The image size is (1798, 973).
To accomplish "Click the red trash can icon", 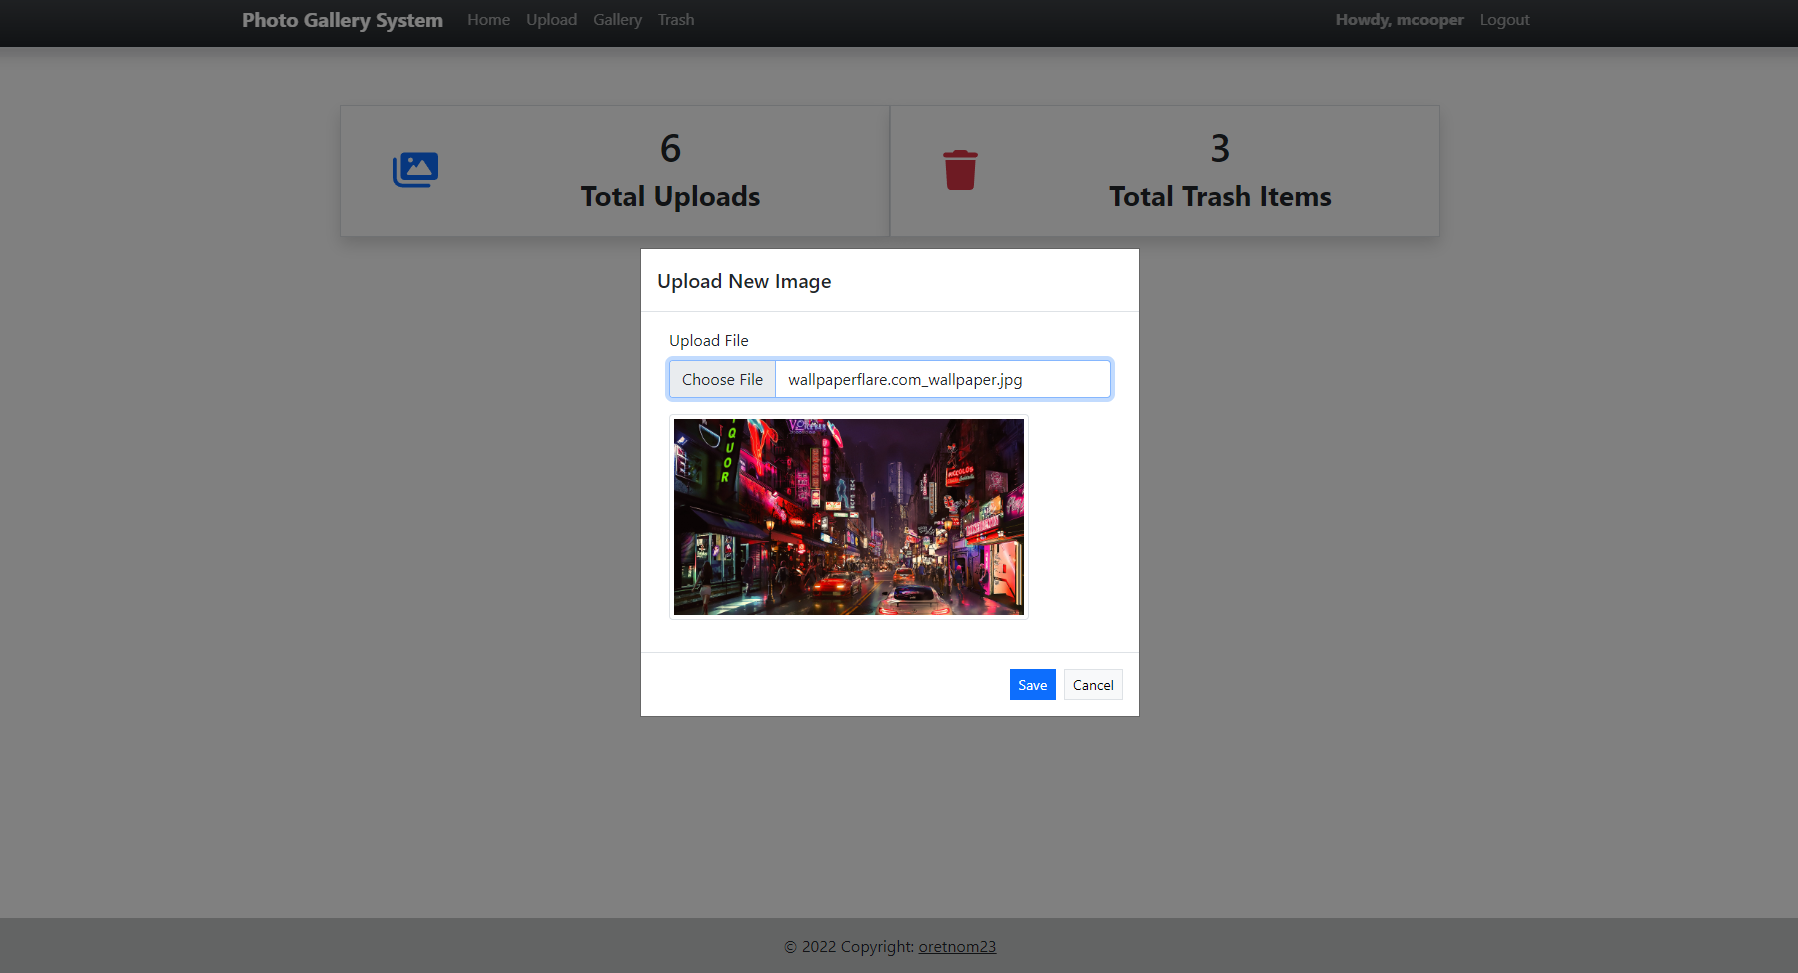I will click(960, 170).
